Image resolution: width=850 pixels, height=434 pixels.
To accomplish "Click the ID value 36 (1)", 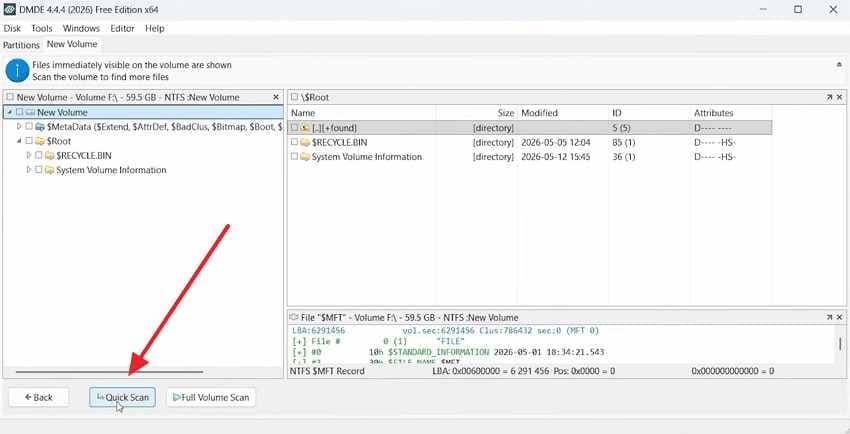I will [x=624, y=157].
